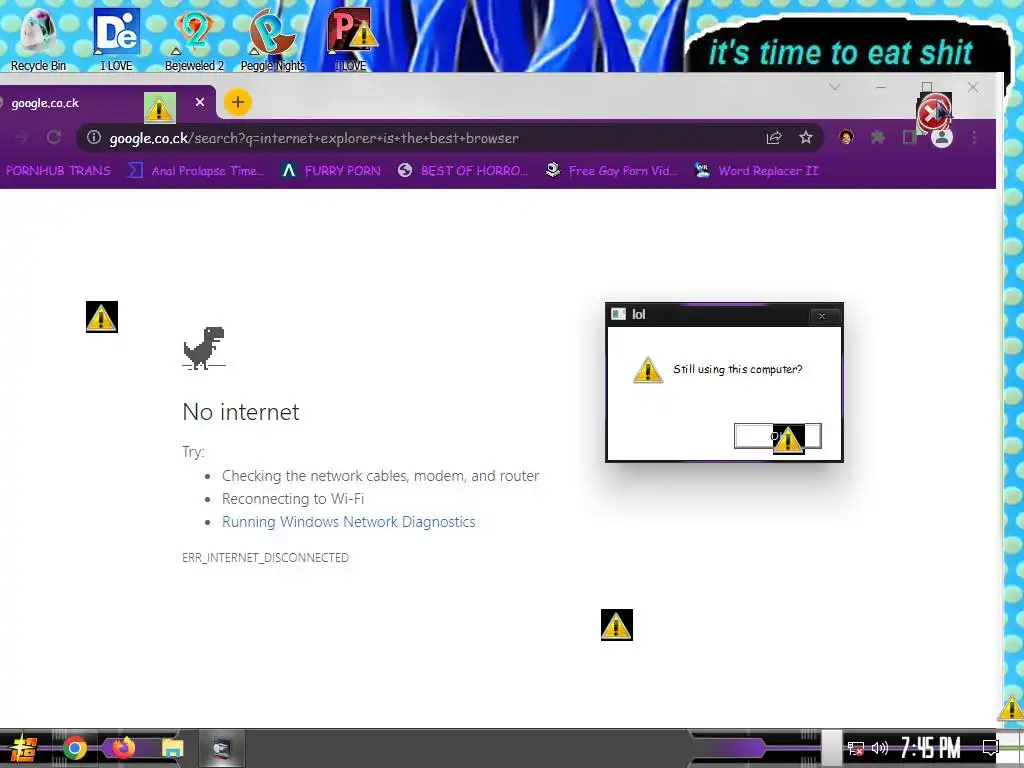
Task: Open the Start menu button
Action: [24, 748]
